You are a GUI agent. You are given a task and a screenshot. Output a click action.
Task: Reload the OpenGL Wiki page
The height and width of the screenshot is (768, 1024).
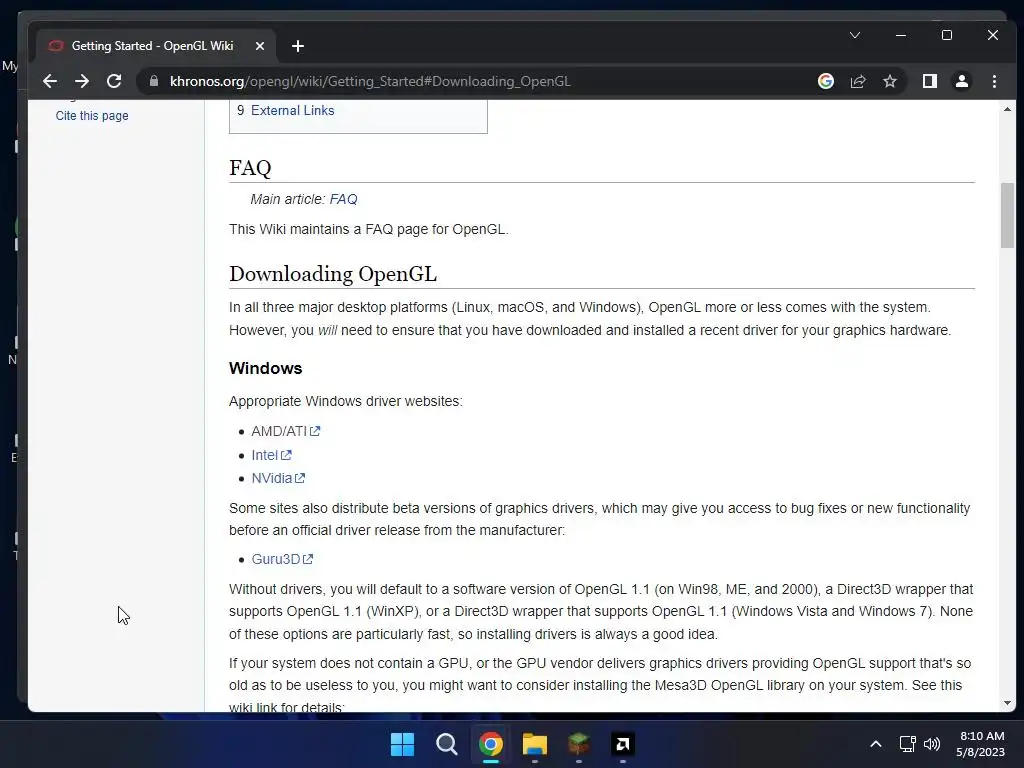114,81
